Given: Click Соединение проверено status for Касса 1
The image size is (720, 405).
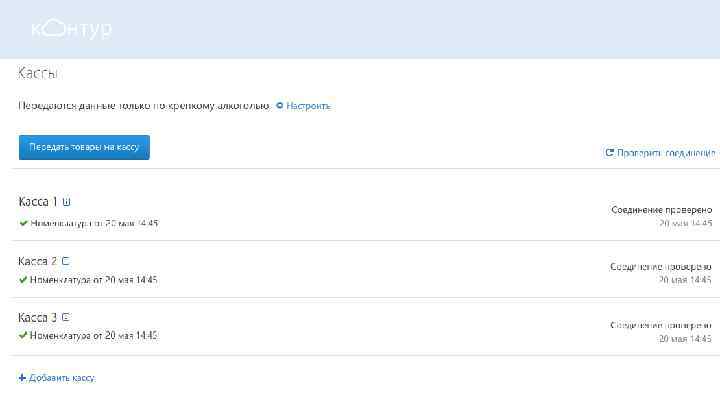Looking at the screenshot, I should (x=661, y=210).
